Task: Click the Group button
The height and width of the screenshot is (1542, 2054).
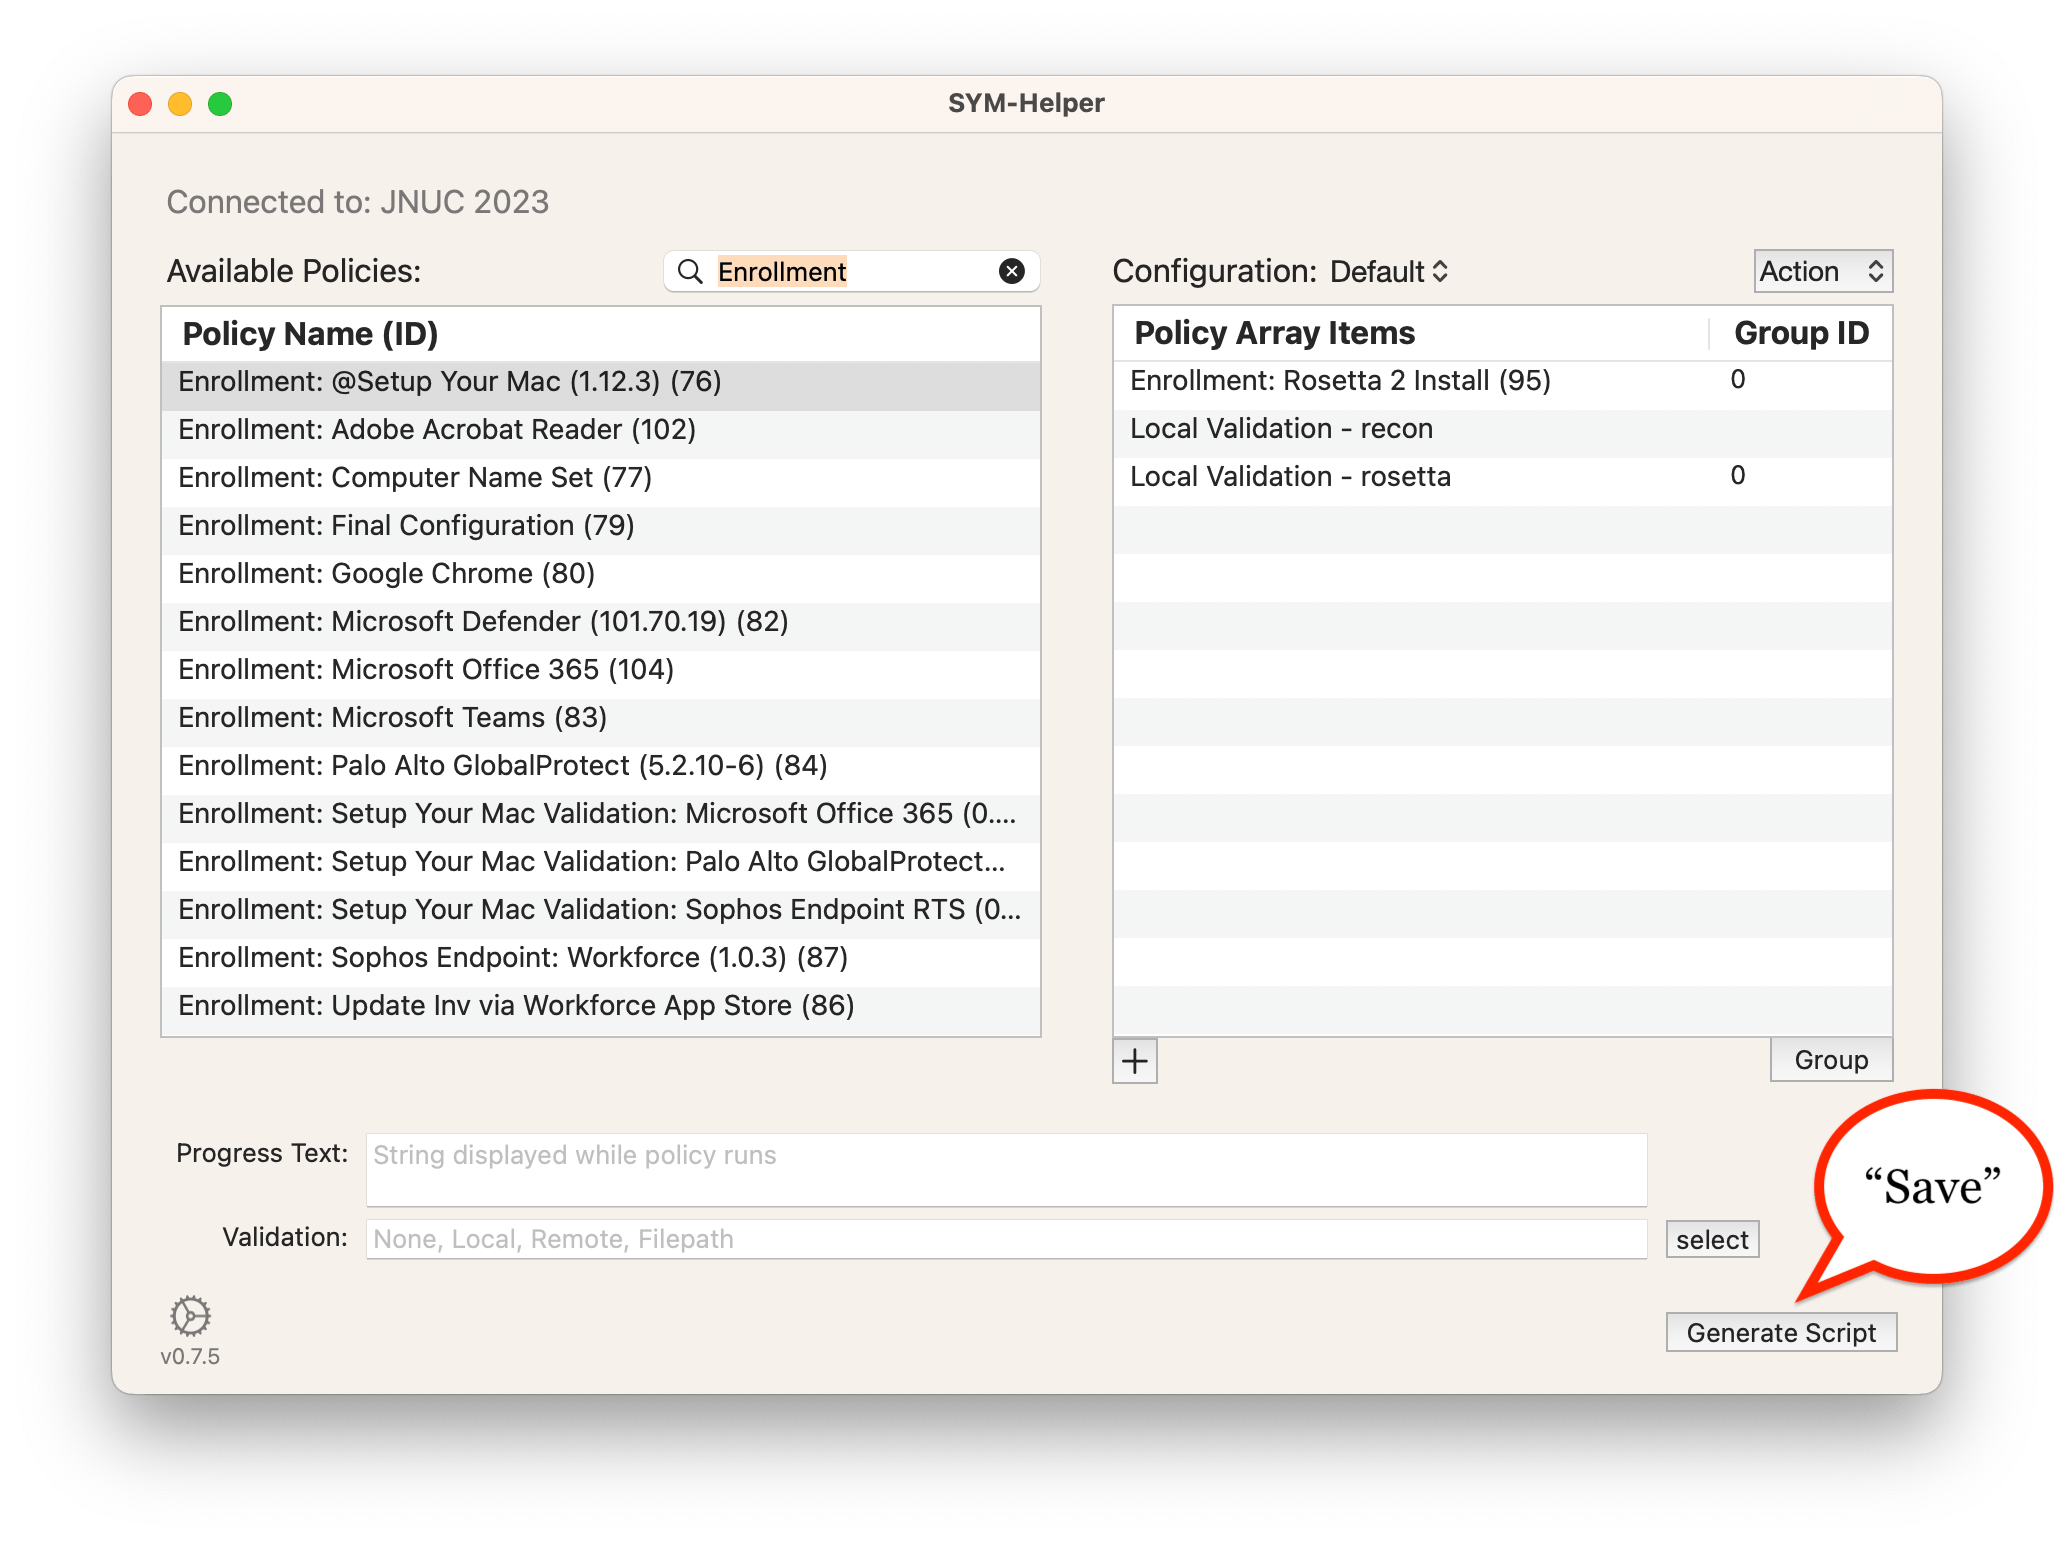Action: click(x=1830, y=1060)
